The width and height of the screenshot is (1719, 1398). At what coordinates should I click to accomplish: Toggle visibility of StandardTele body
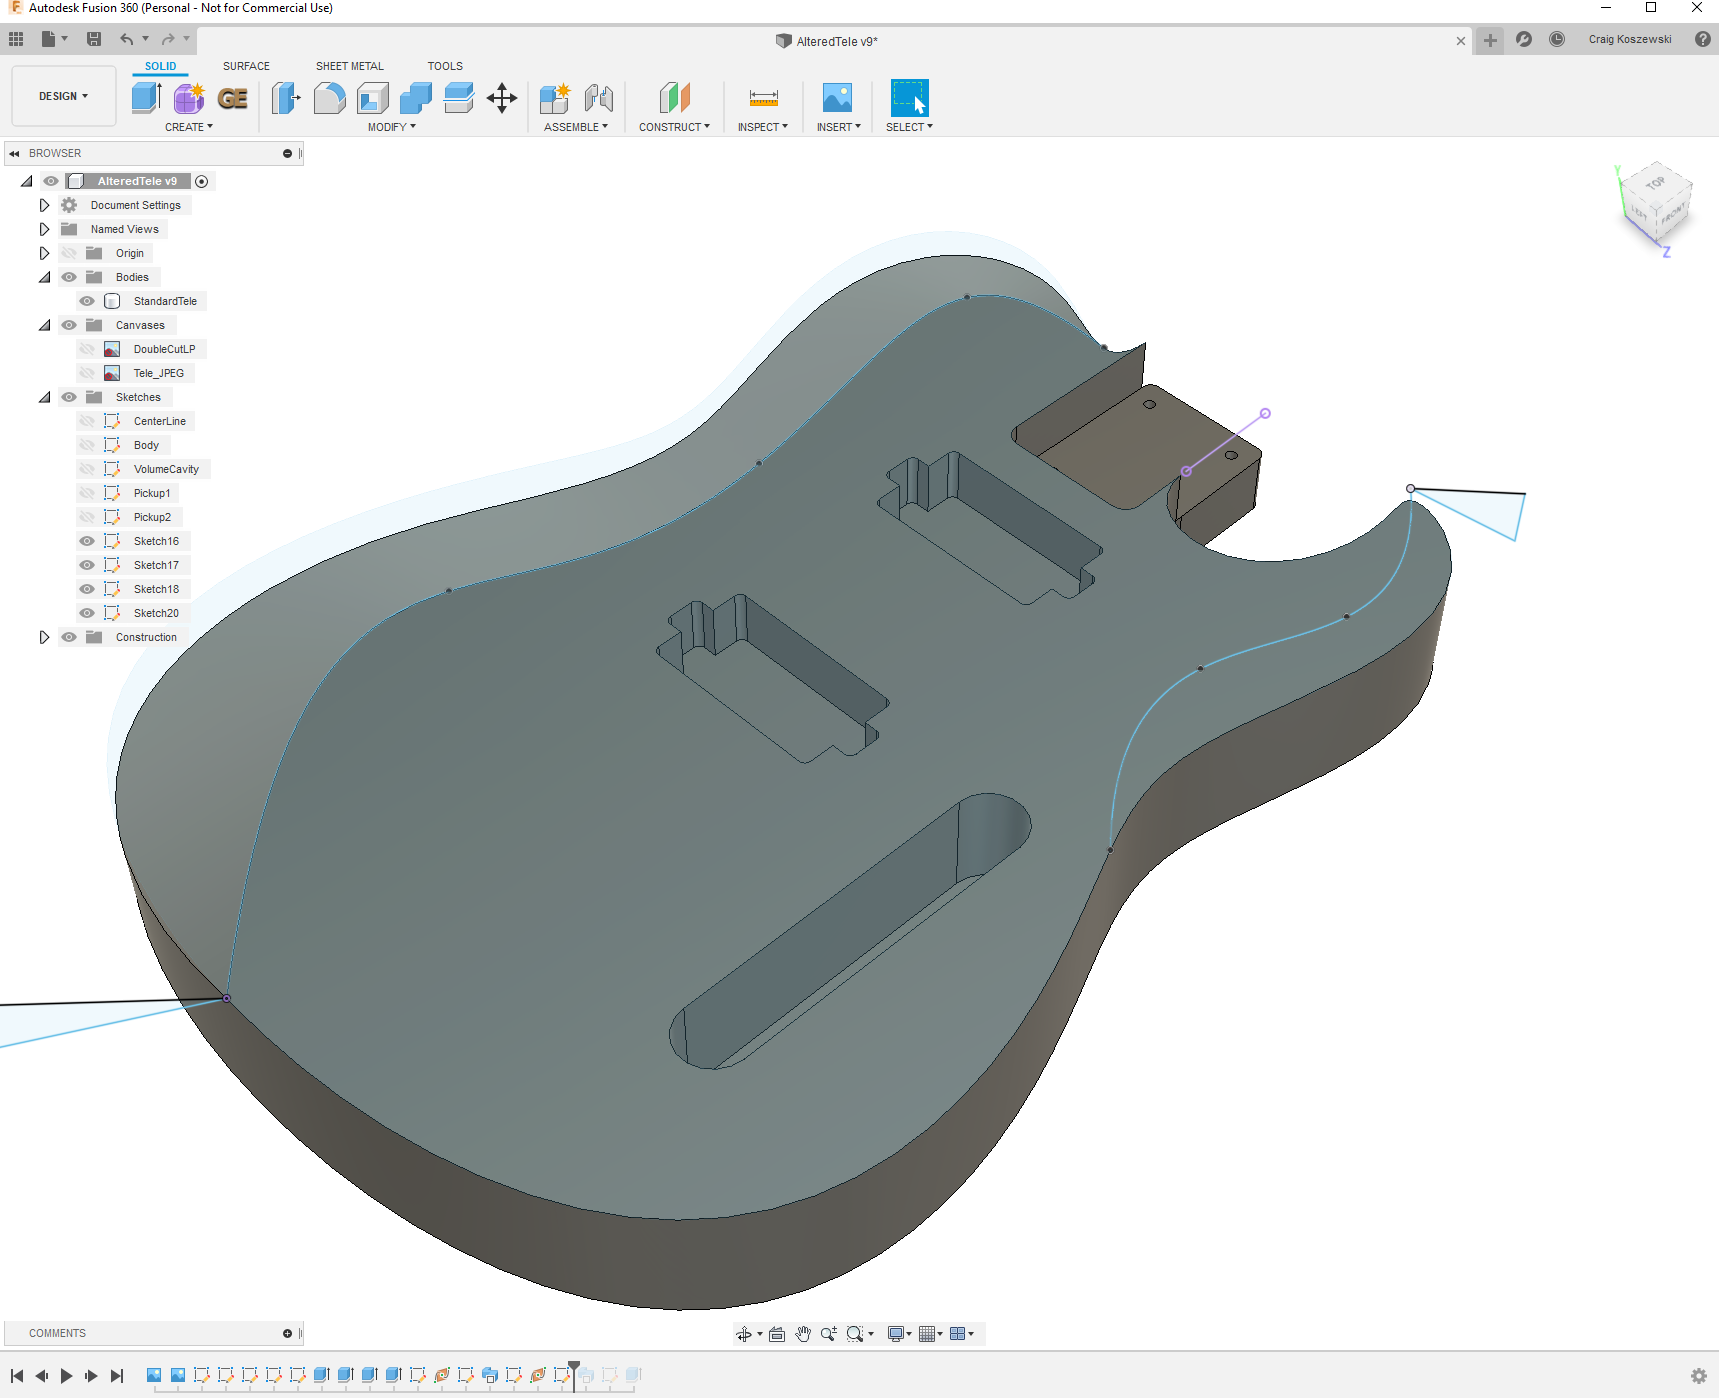(87, 301)
